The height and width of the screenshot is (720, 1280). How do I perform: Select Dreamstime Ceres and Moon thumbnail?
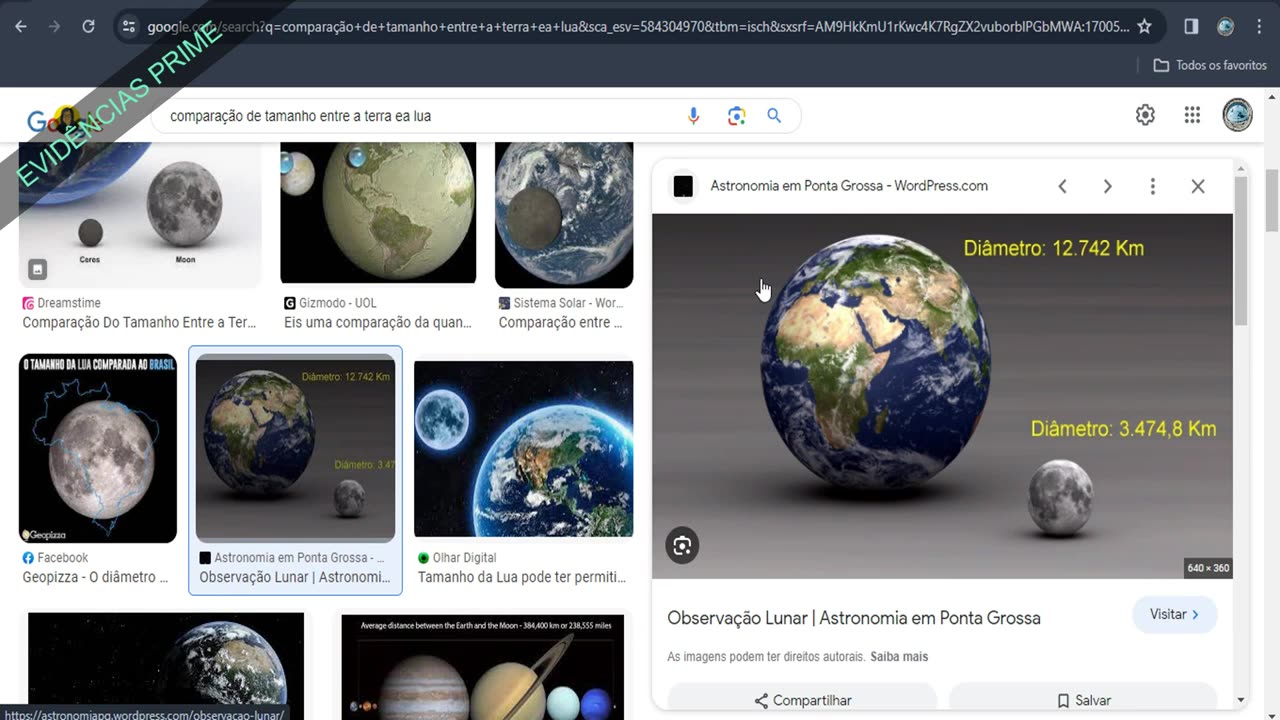coord(140,215)
